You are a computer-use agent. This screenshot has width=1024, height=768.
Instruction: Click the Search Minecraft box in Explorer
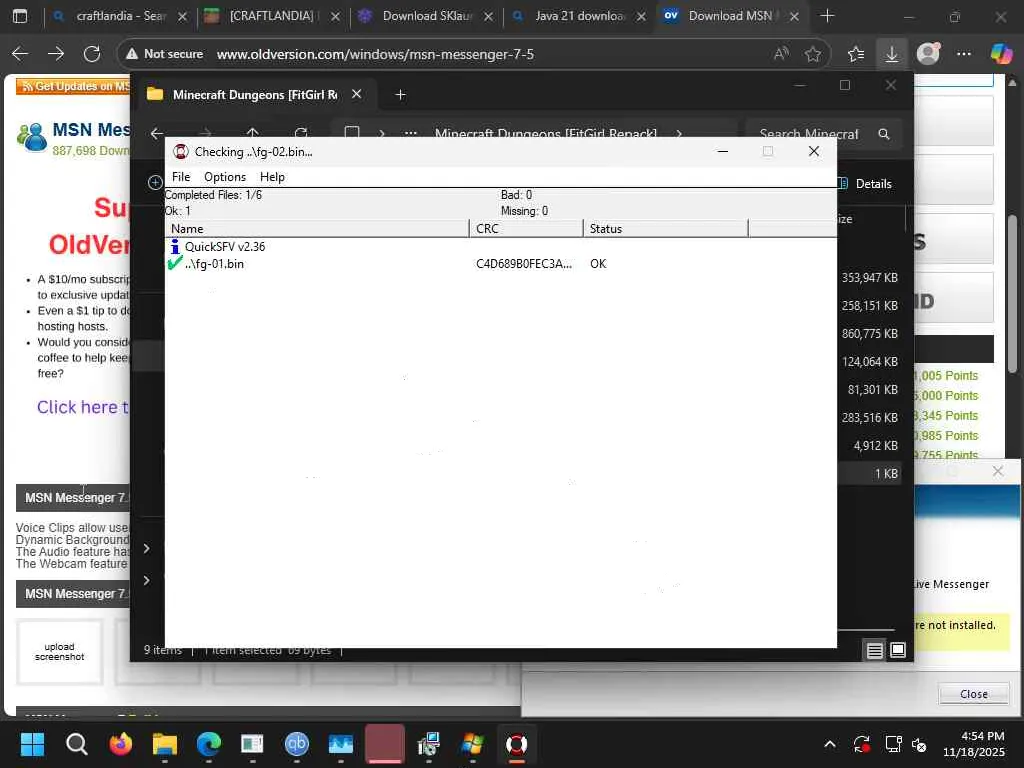pyautogui.click(x=808, y=134)
